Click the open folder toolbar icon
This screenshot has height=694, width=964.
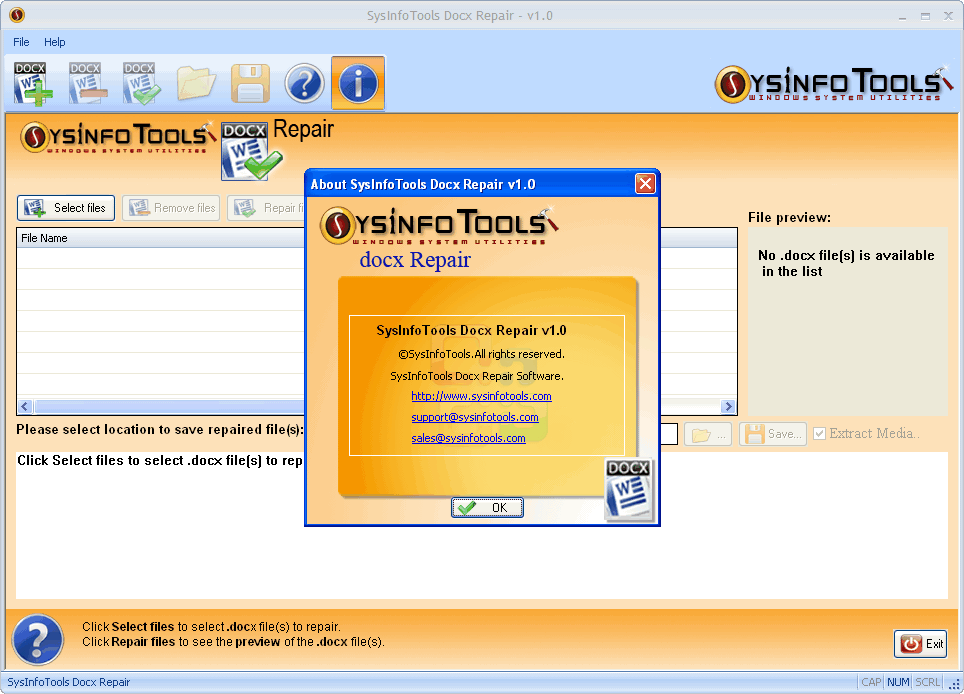(196, 84)
